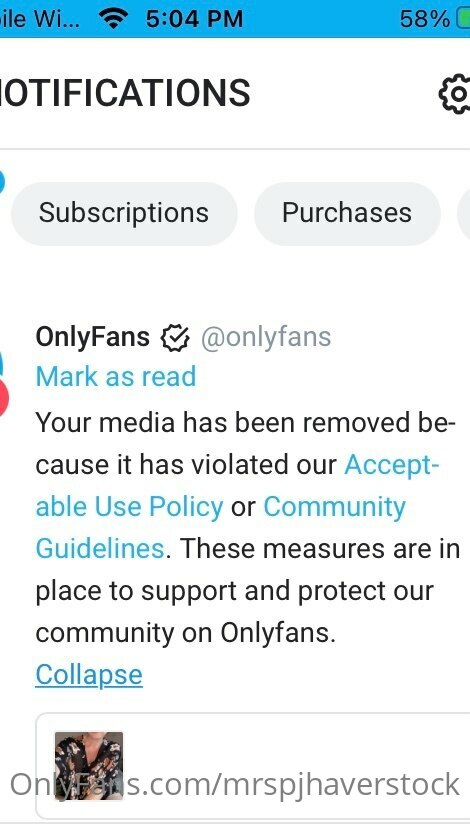470x835 pixels.
Task: Mark the OnlyFans notification as read
Action: tap(116, 376)
